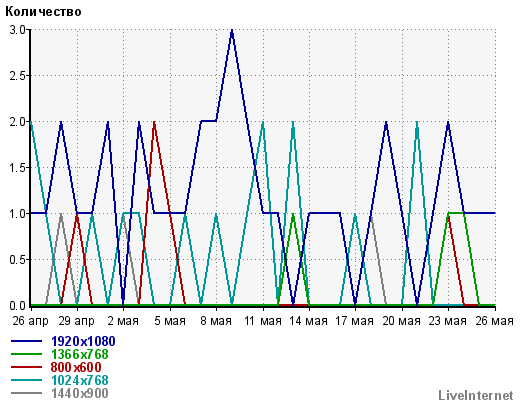Click the red 800x600 peak at 2.0
The image size is (520, 405).
154,122
